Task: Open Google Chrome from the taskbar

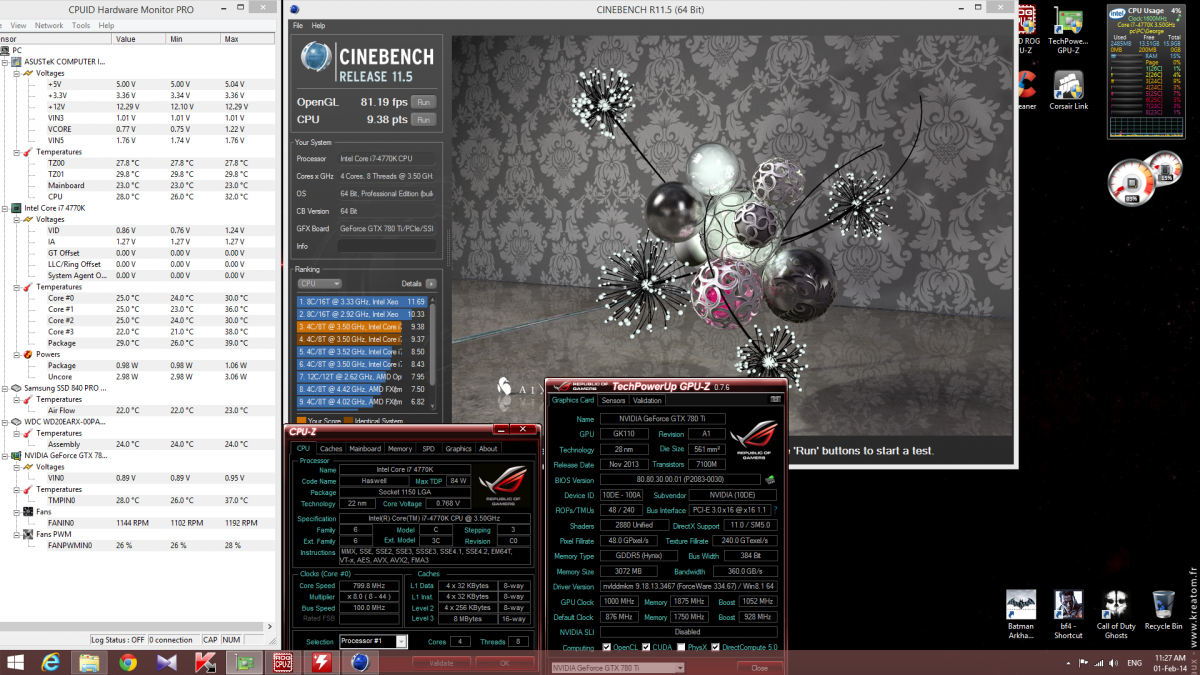Action: coord(128,662)
